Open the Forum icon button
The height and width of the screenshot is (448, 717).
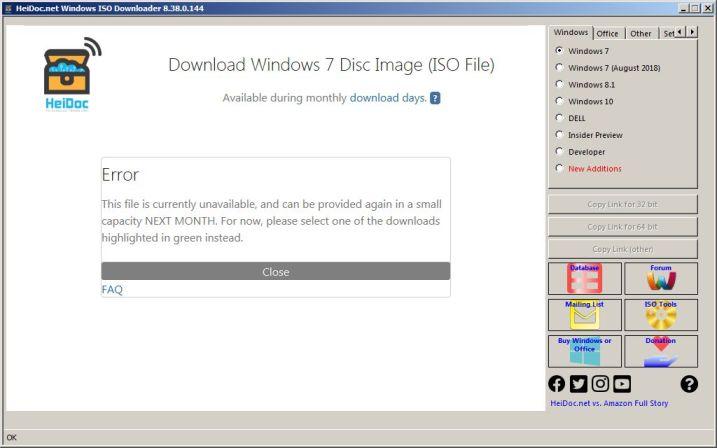tap(661, 278)
